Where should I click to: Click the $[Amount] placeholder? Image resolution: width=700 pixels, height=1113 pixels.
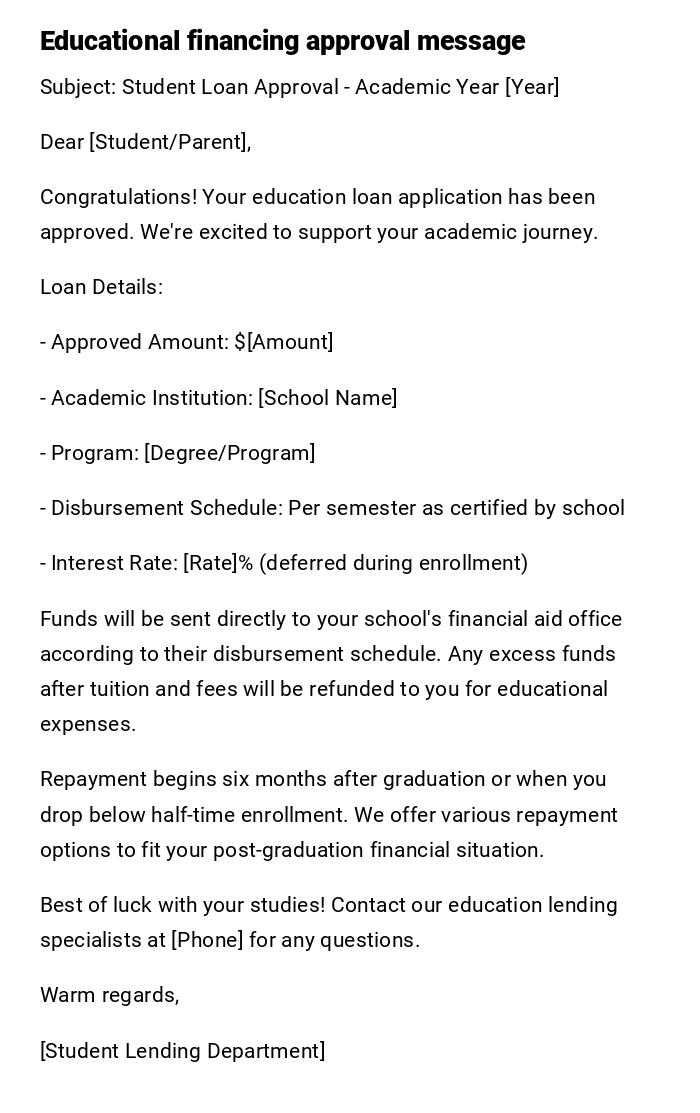pos(283,342)
